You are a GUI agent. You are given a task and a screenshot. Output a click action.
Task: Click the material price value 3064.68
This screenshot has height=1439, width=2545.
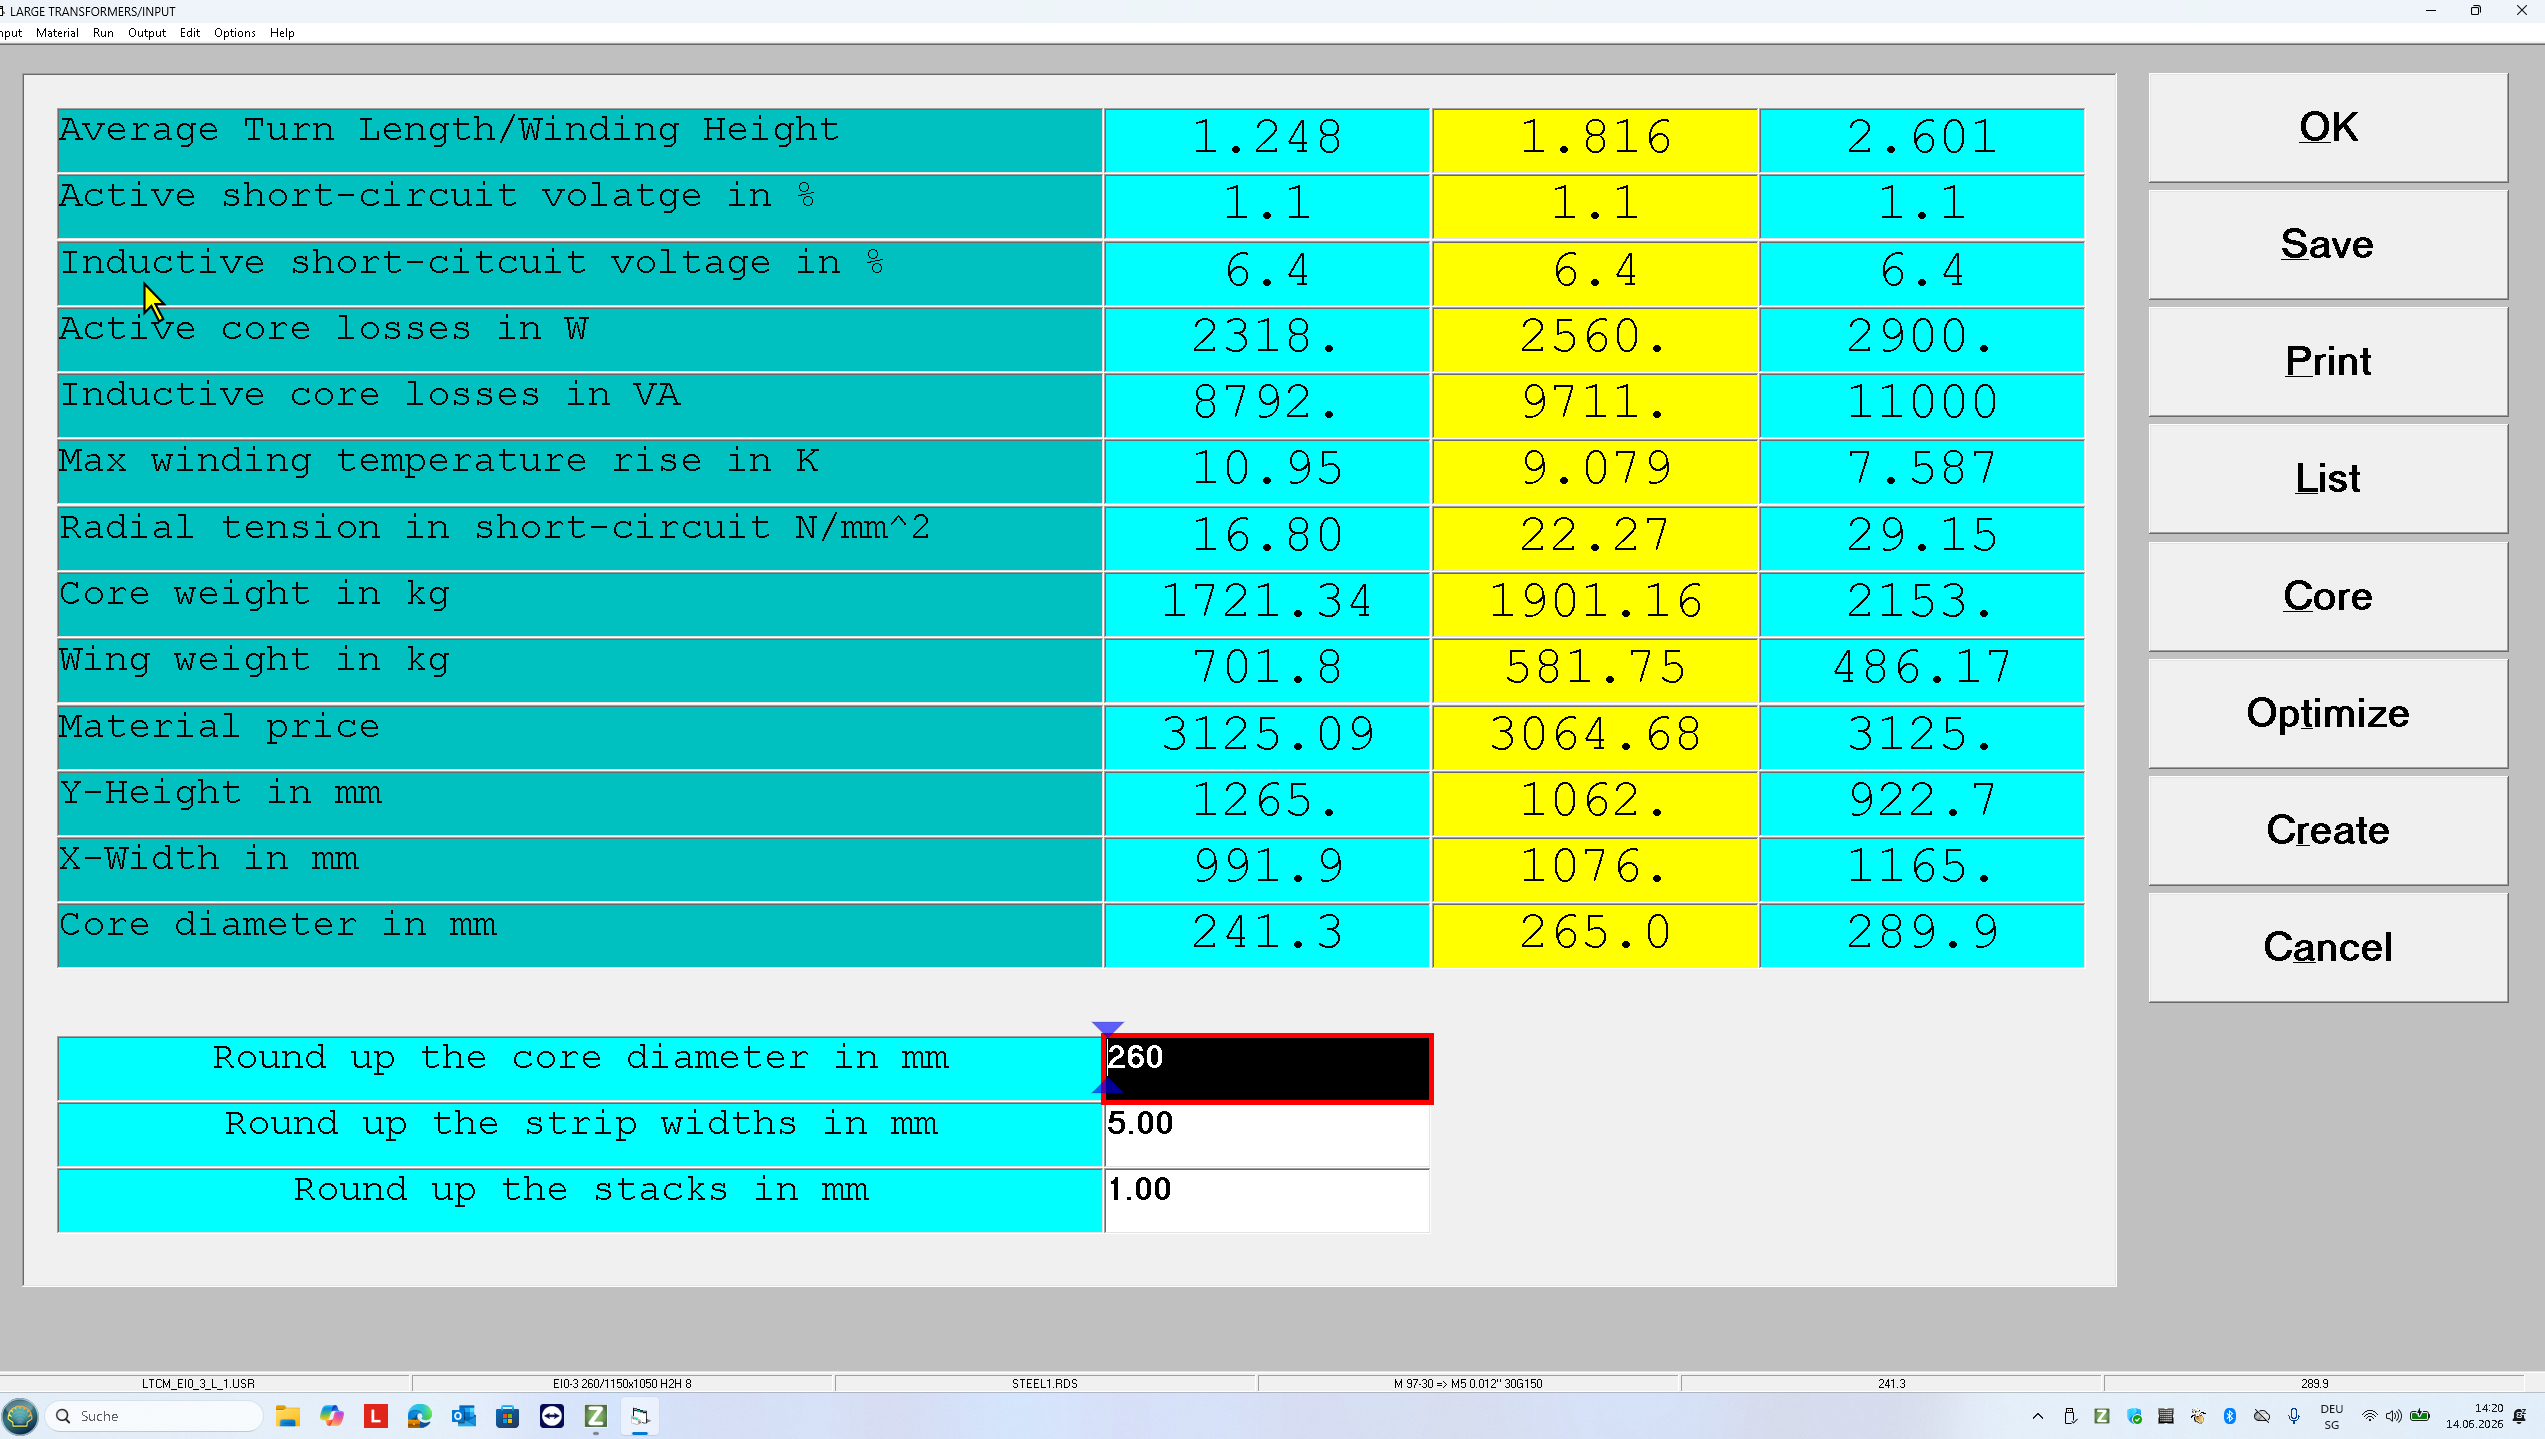tap(1595, 736)
